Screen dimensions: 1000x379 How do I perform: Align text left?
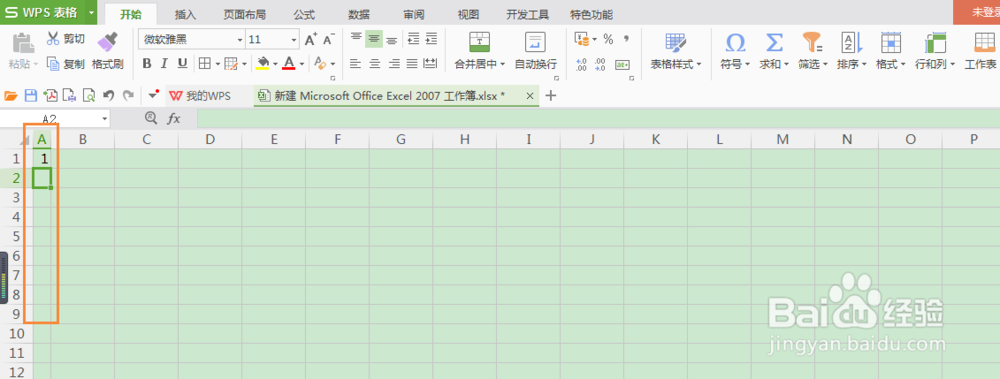tap(356, 63)
